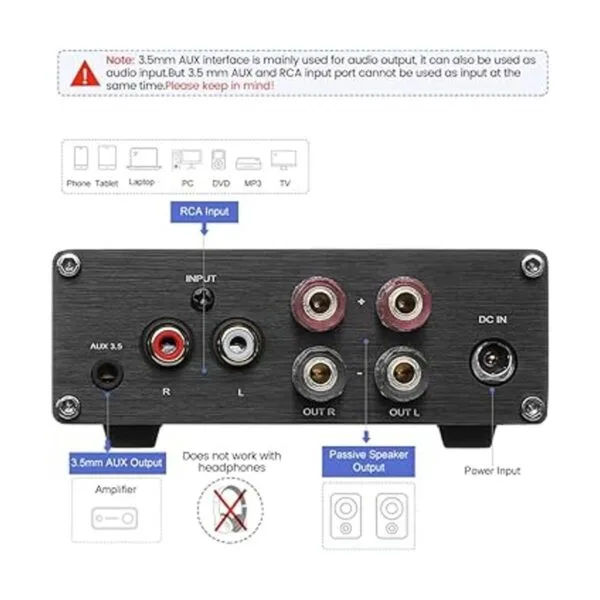
Task: Click the red warning triangle icon
Action: pyautogui.click(x=85, y=73)
